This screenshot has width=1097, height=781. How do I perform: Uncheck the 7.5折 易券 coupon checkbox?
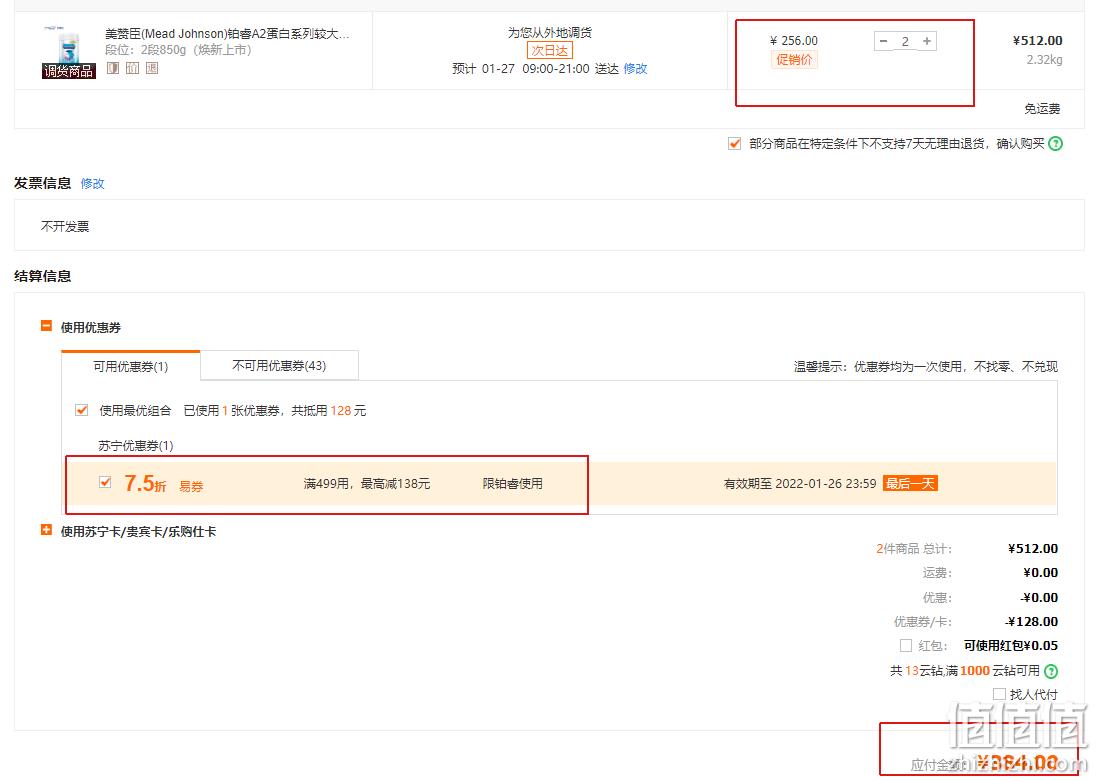click(105, 482)
